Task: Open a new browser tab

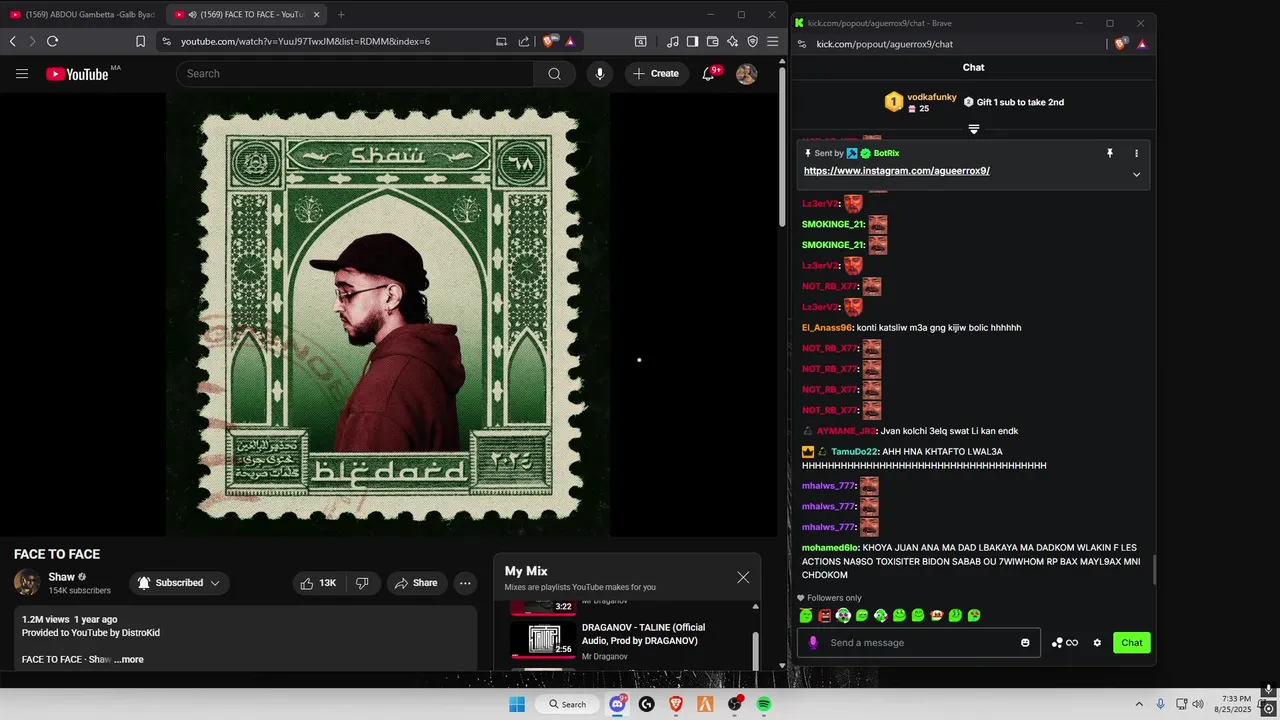Action: 341,14
